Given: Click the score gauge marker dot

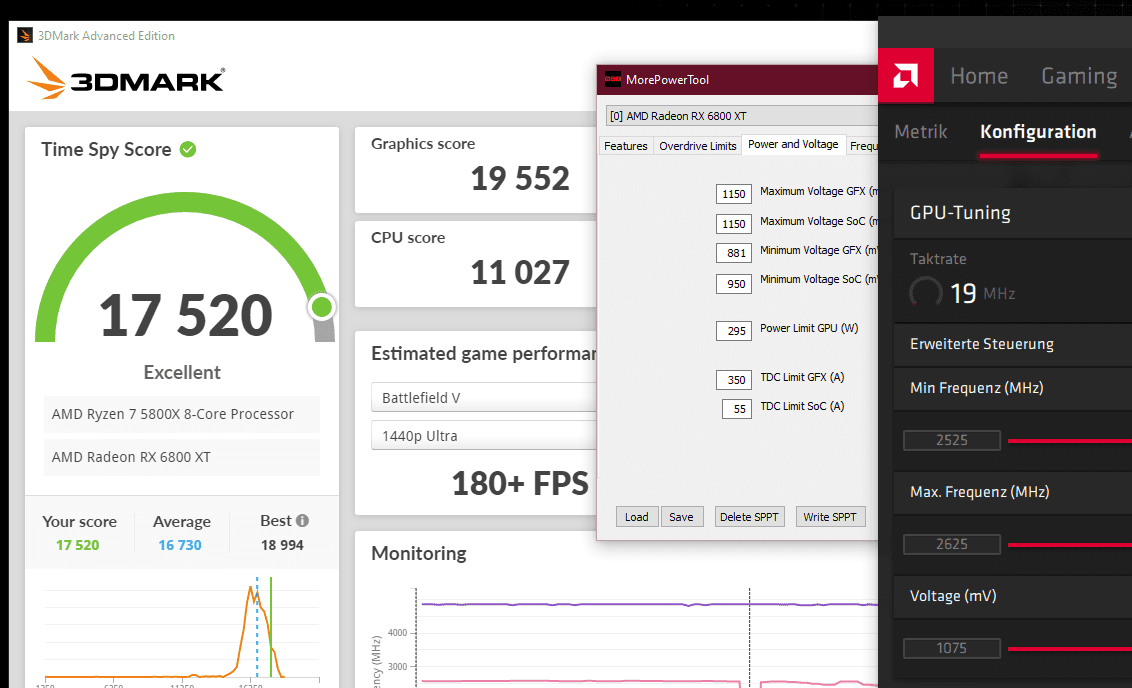Looking at the screenshot, I should point(321,307).
